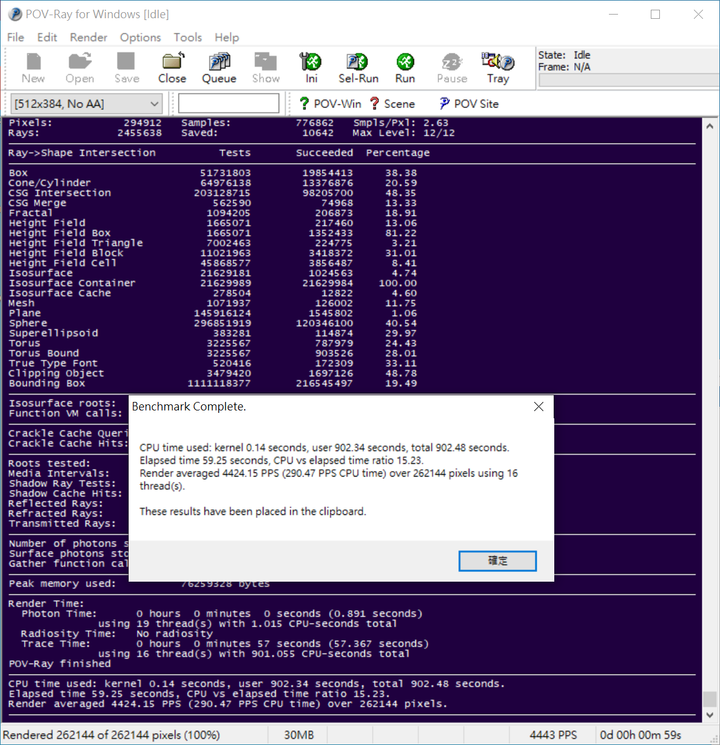The height and width of the screenshot is (745, 720).
Task: Click the render progress bar
Action: click(x=629, y=80)
